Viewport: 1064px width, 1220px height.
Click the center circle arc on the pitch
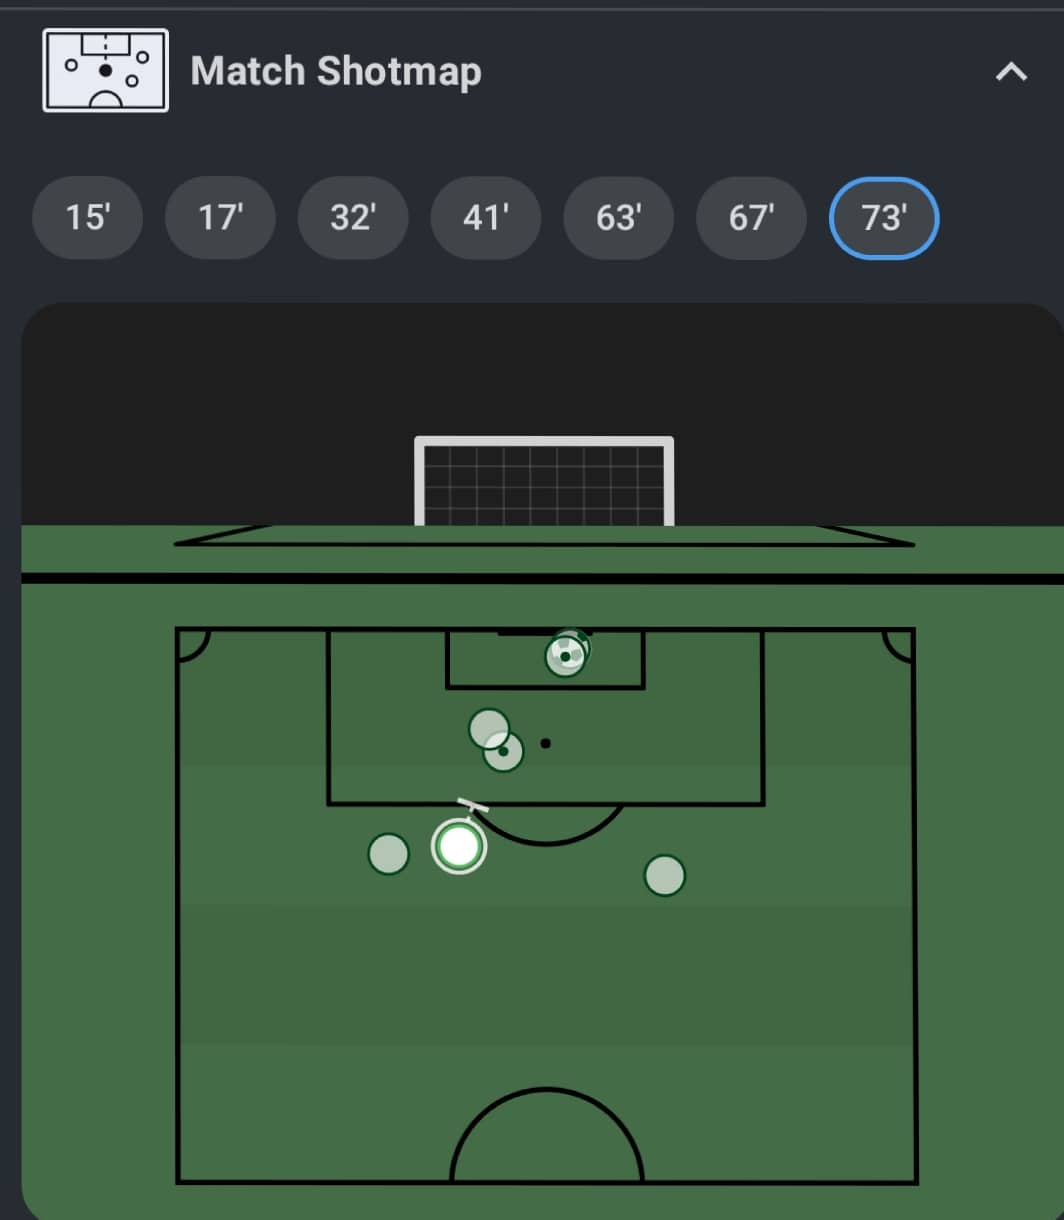pos(547,1135)
